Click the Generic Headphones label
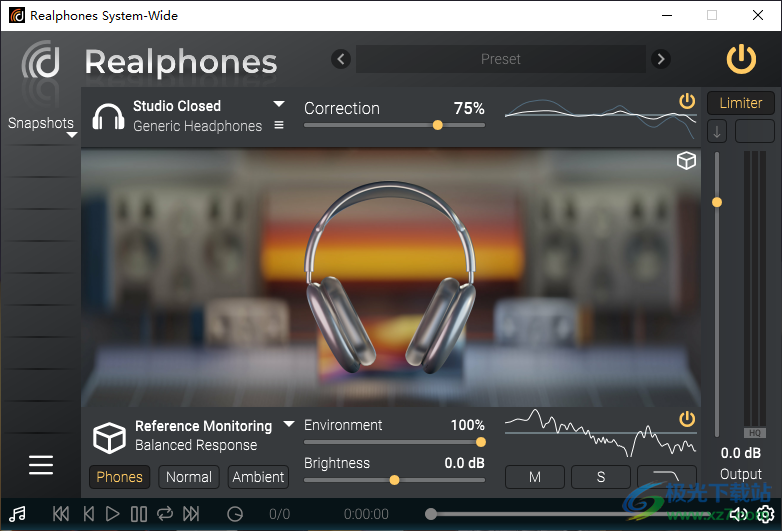 [x=197, y=126]
